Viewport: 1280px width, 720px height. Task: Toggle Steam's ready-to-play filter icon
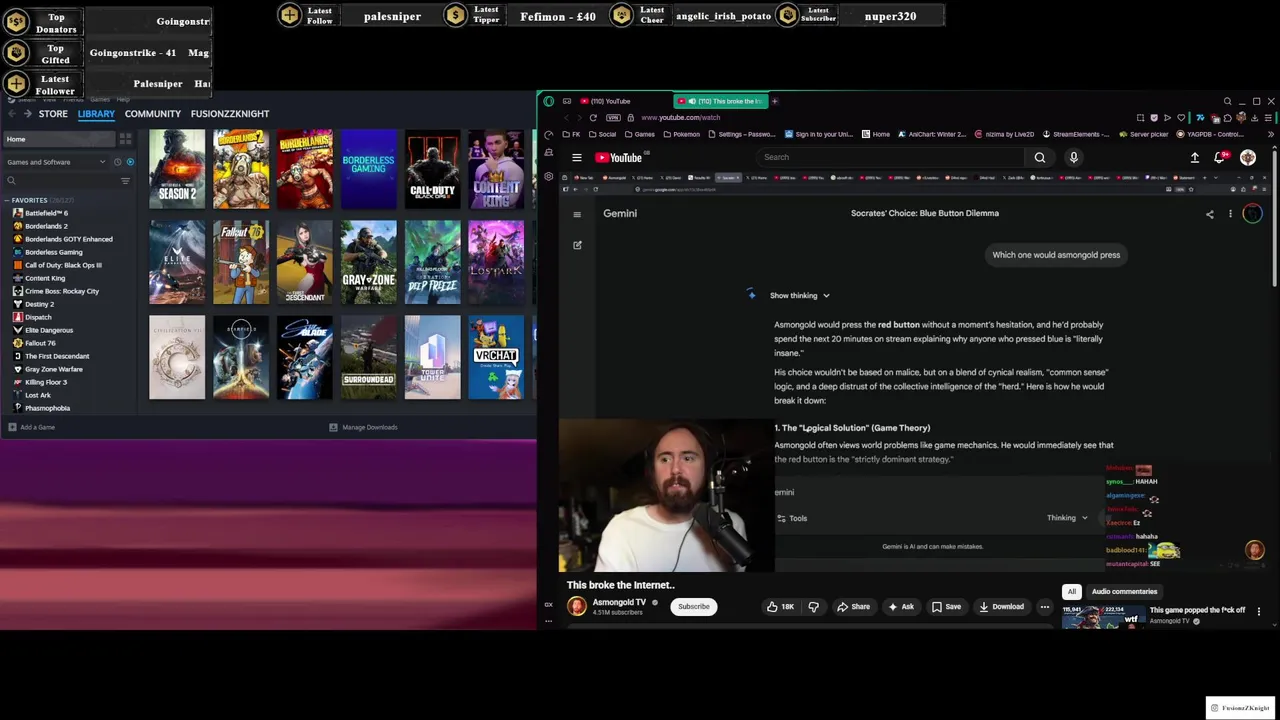pyautogui.click(x=129, y=162)
